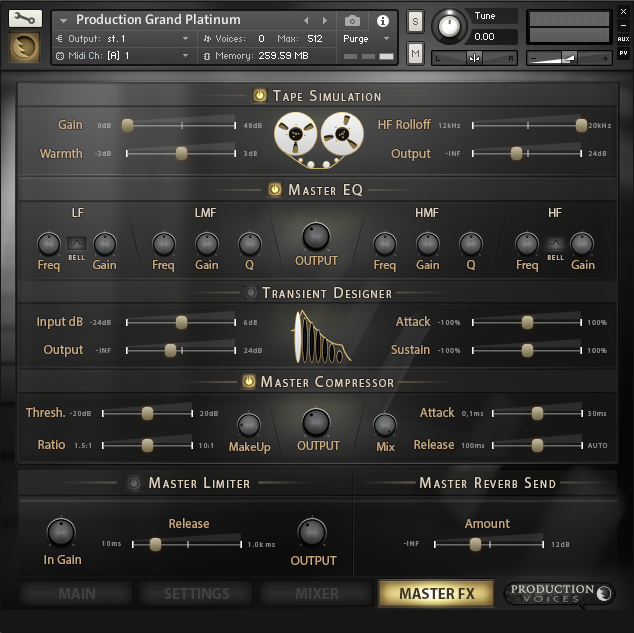The width and height of the screenshot is (634, 633).
Task: Click the HF Gain knob
Action: pyautogui.click(x=582, y=244)
